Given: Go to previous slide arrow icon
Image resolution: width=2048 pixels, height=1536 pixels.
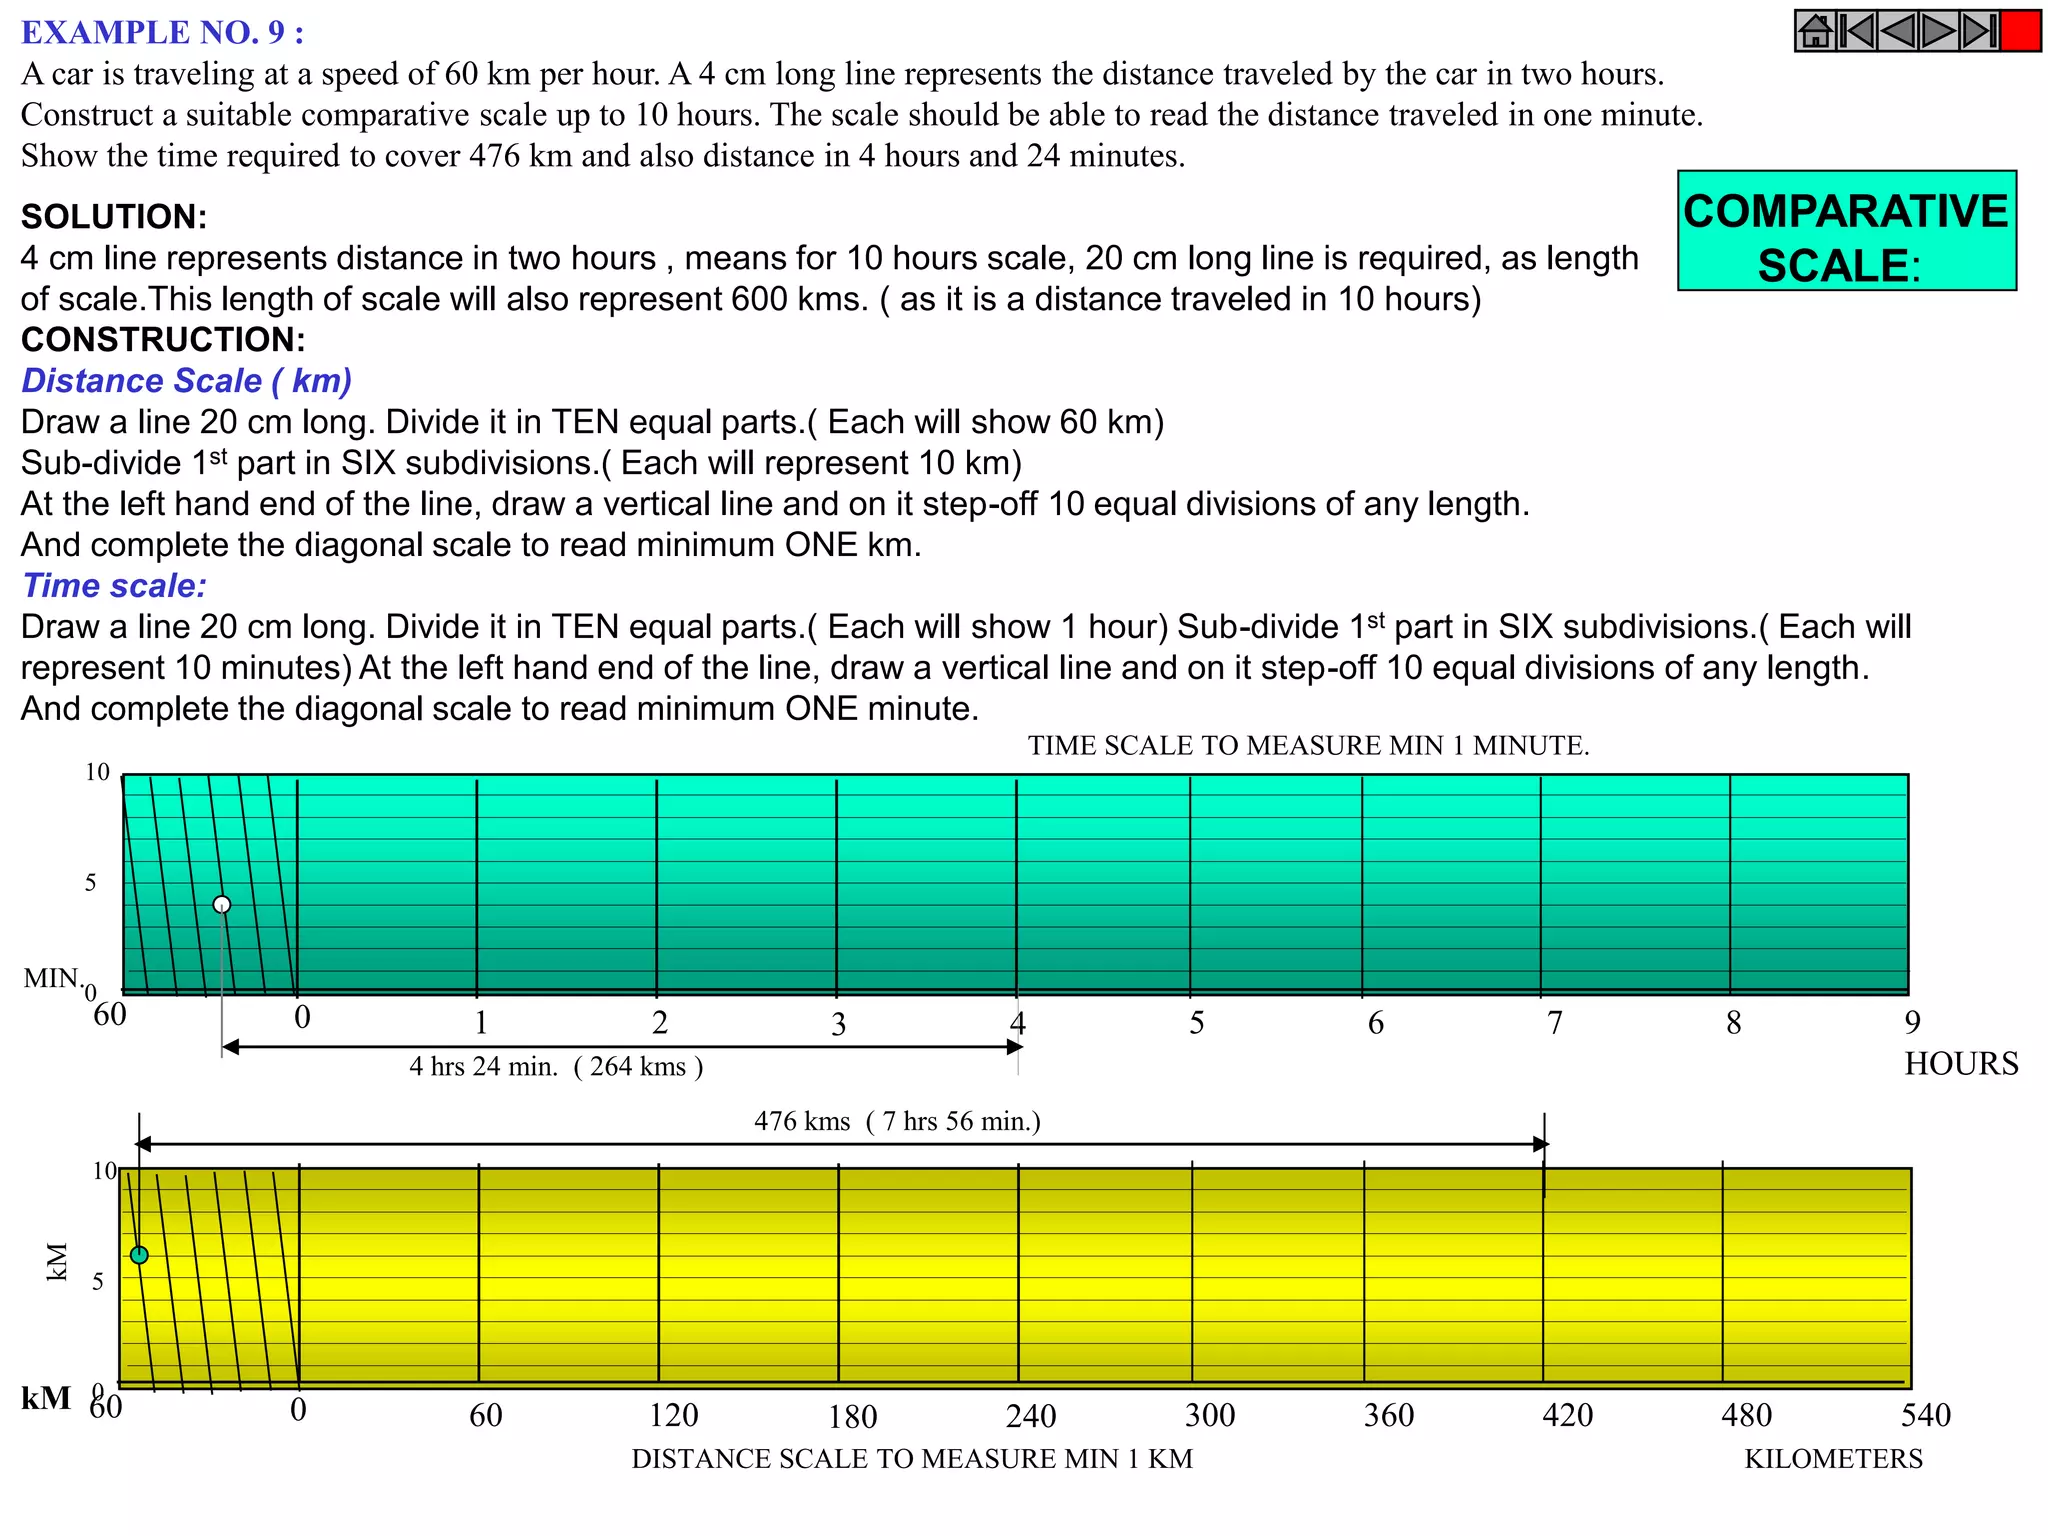Looking at the screenshot, I should pos(1898,31).
